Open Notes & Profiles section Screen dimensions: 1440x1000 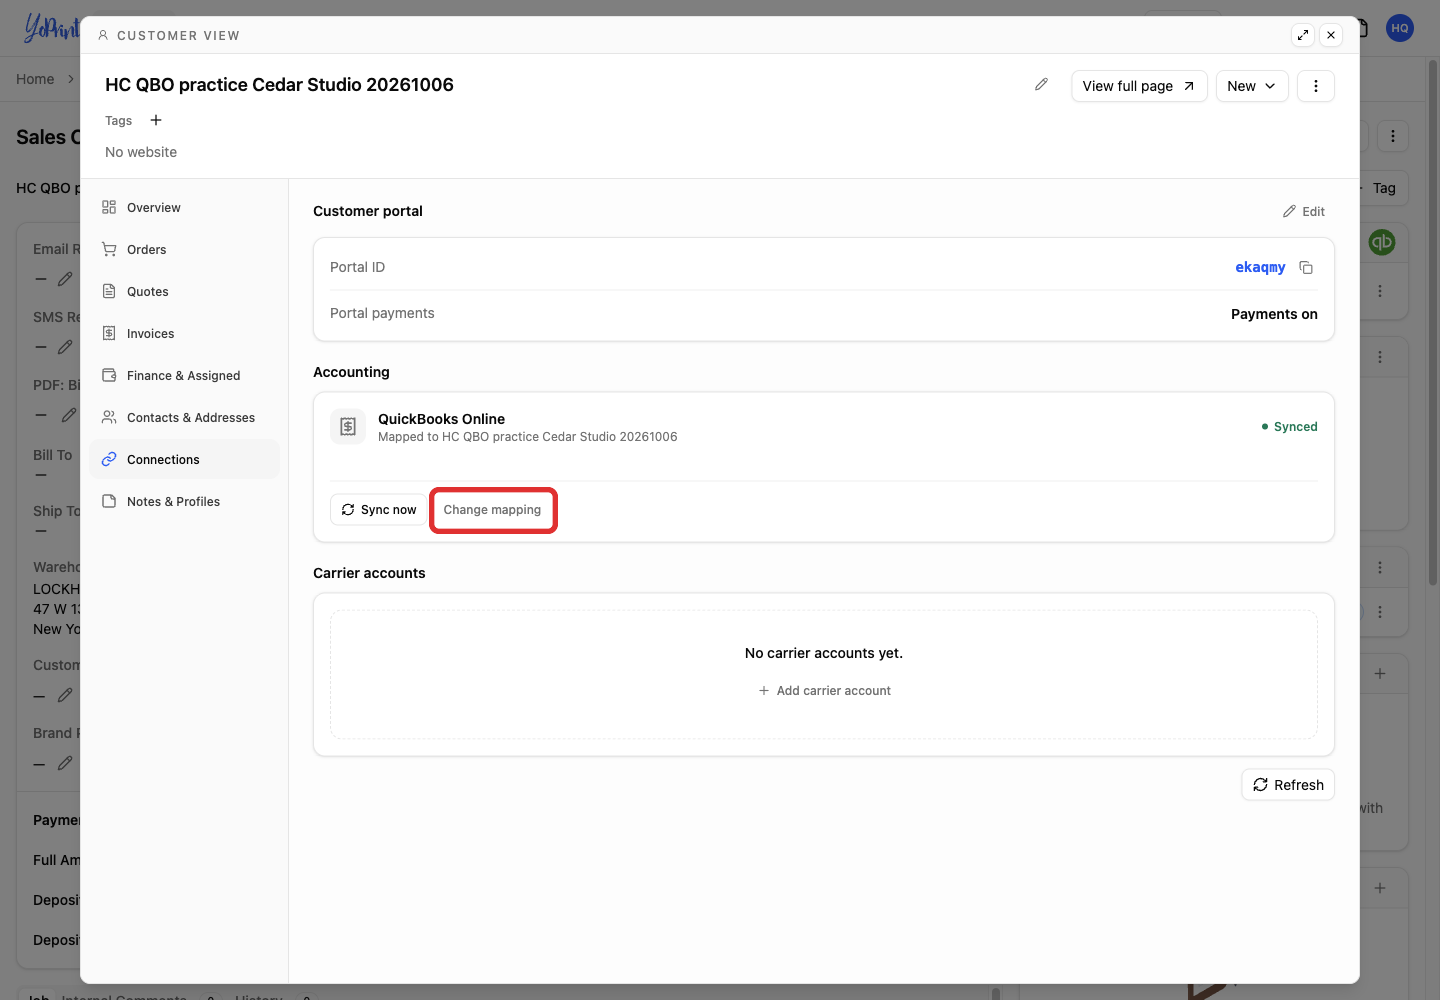coord(184,502)
